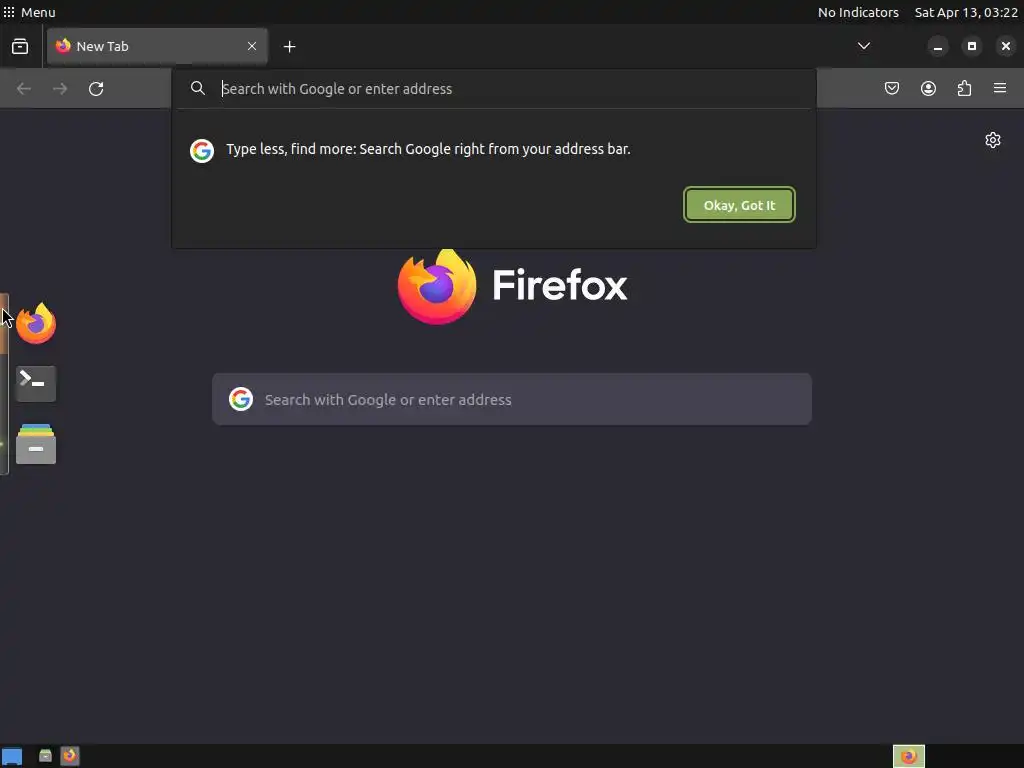Select the New Tab tab
This screenshot has height=768, width=1024.
[x=157, y=46]
